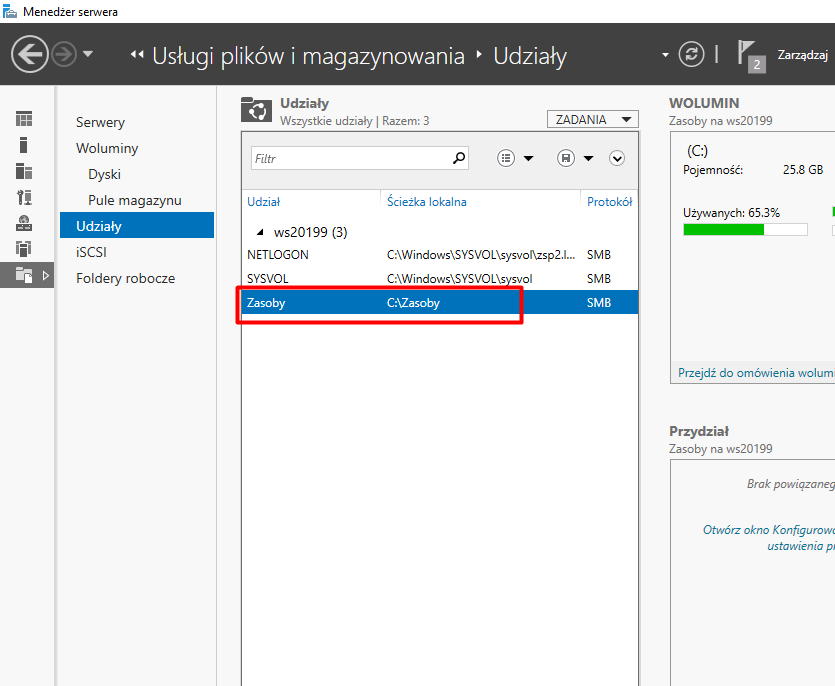This screenshot has height=686, width=835.
Task: Click the back navigation arrow
Action: click(x=30, y=54)
